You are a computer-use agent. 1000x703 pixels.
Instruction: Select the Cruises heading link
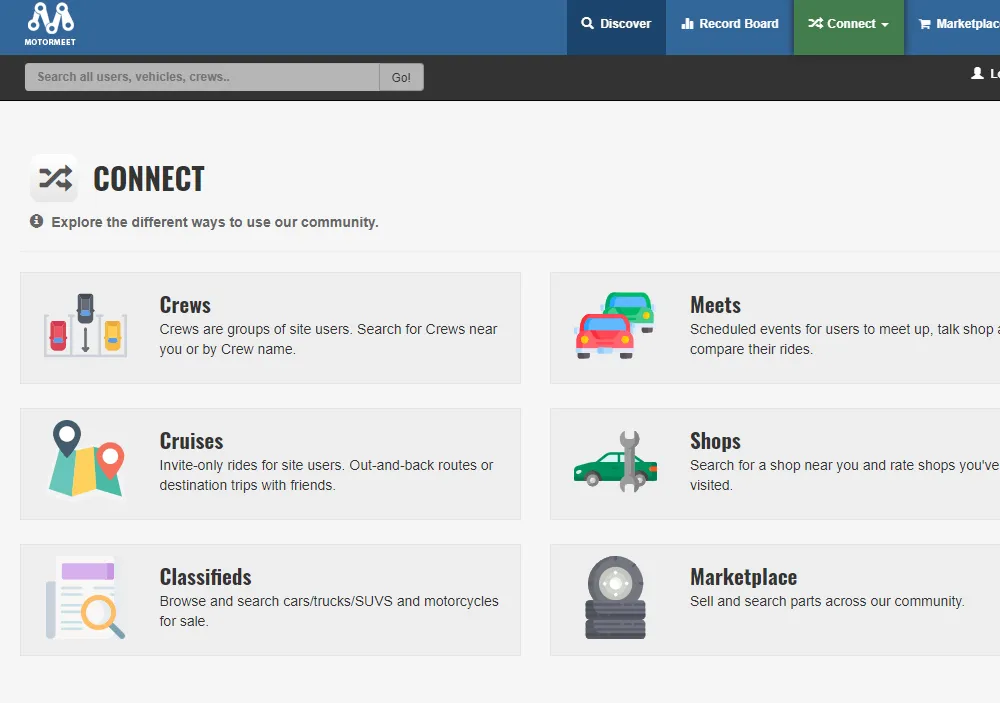191,441
